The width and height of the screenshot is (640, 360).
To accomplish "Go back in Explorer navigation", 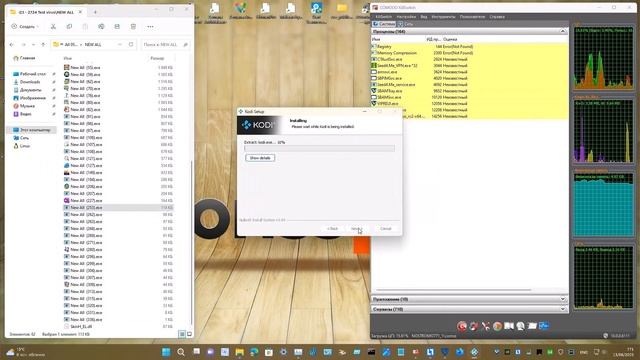I will [12, 44].
